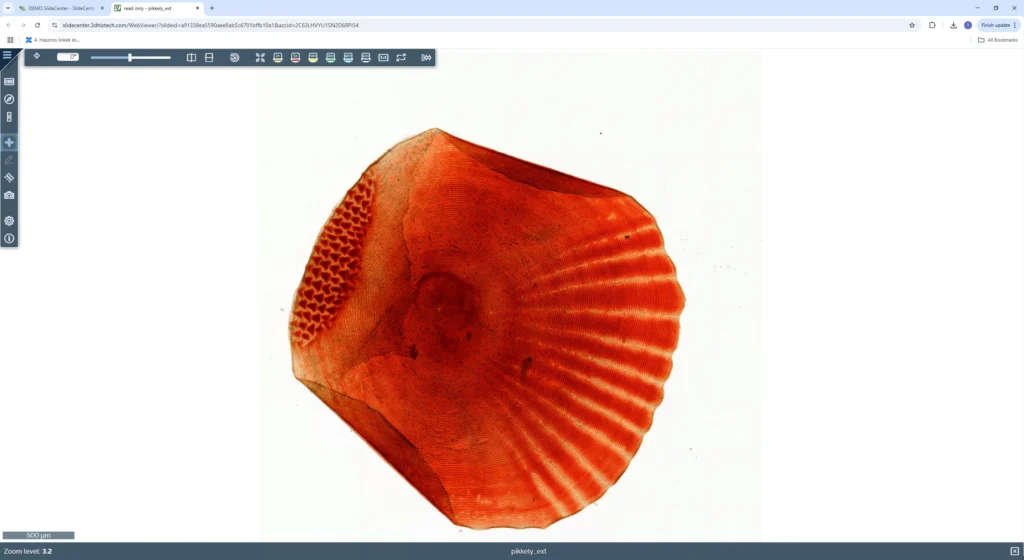
Task: Open the browser downloads icon
Action: point(953,25)
